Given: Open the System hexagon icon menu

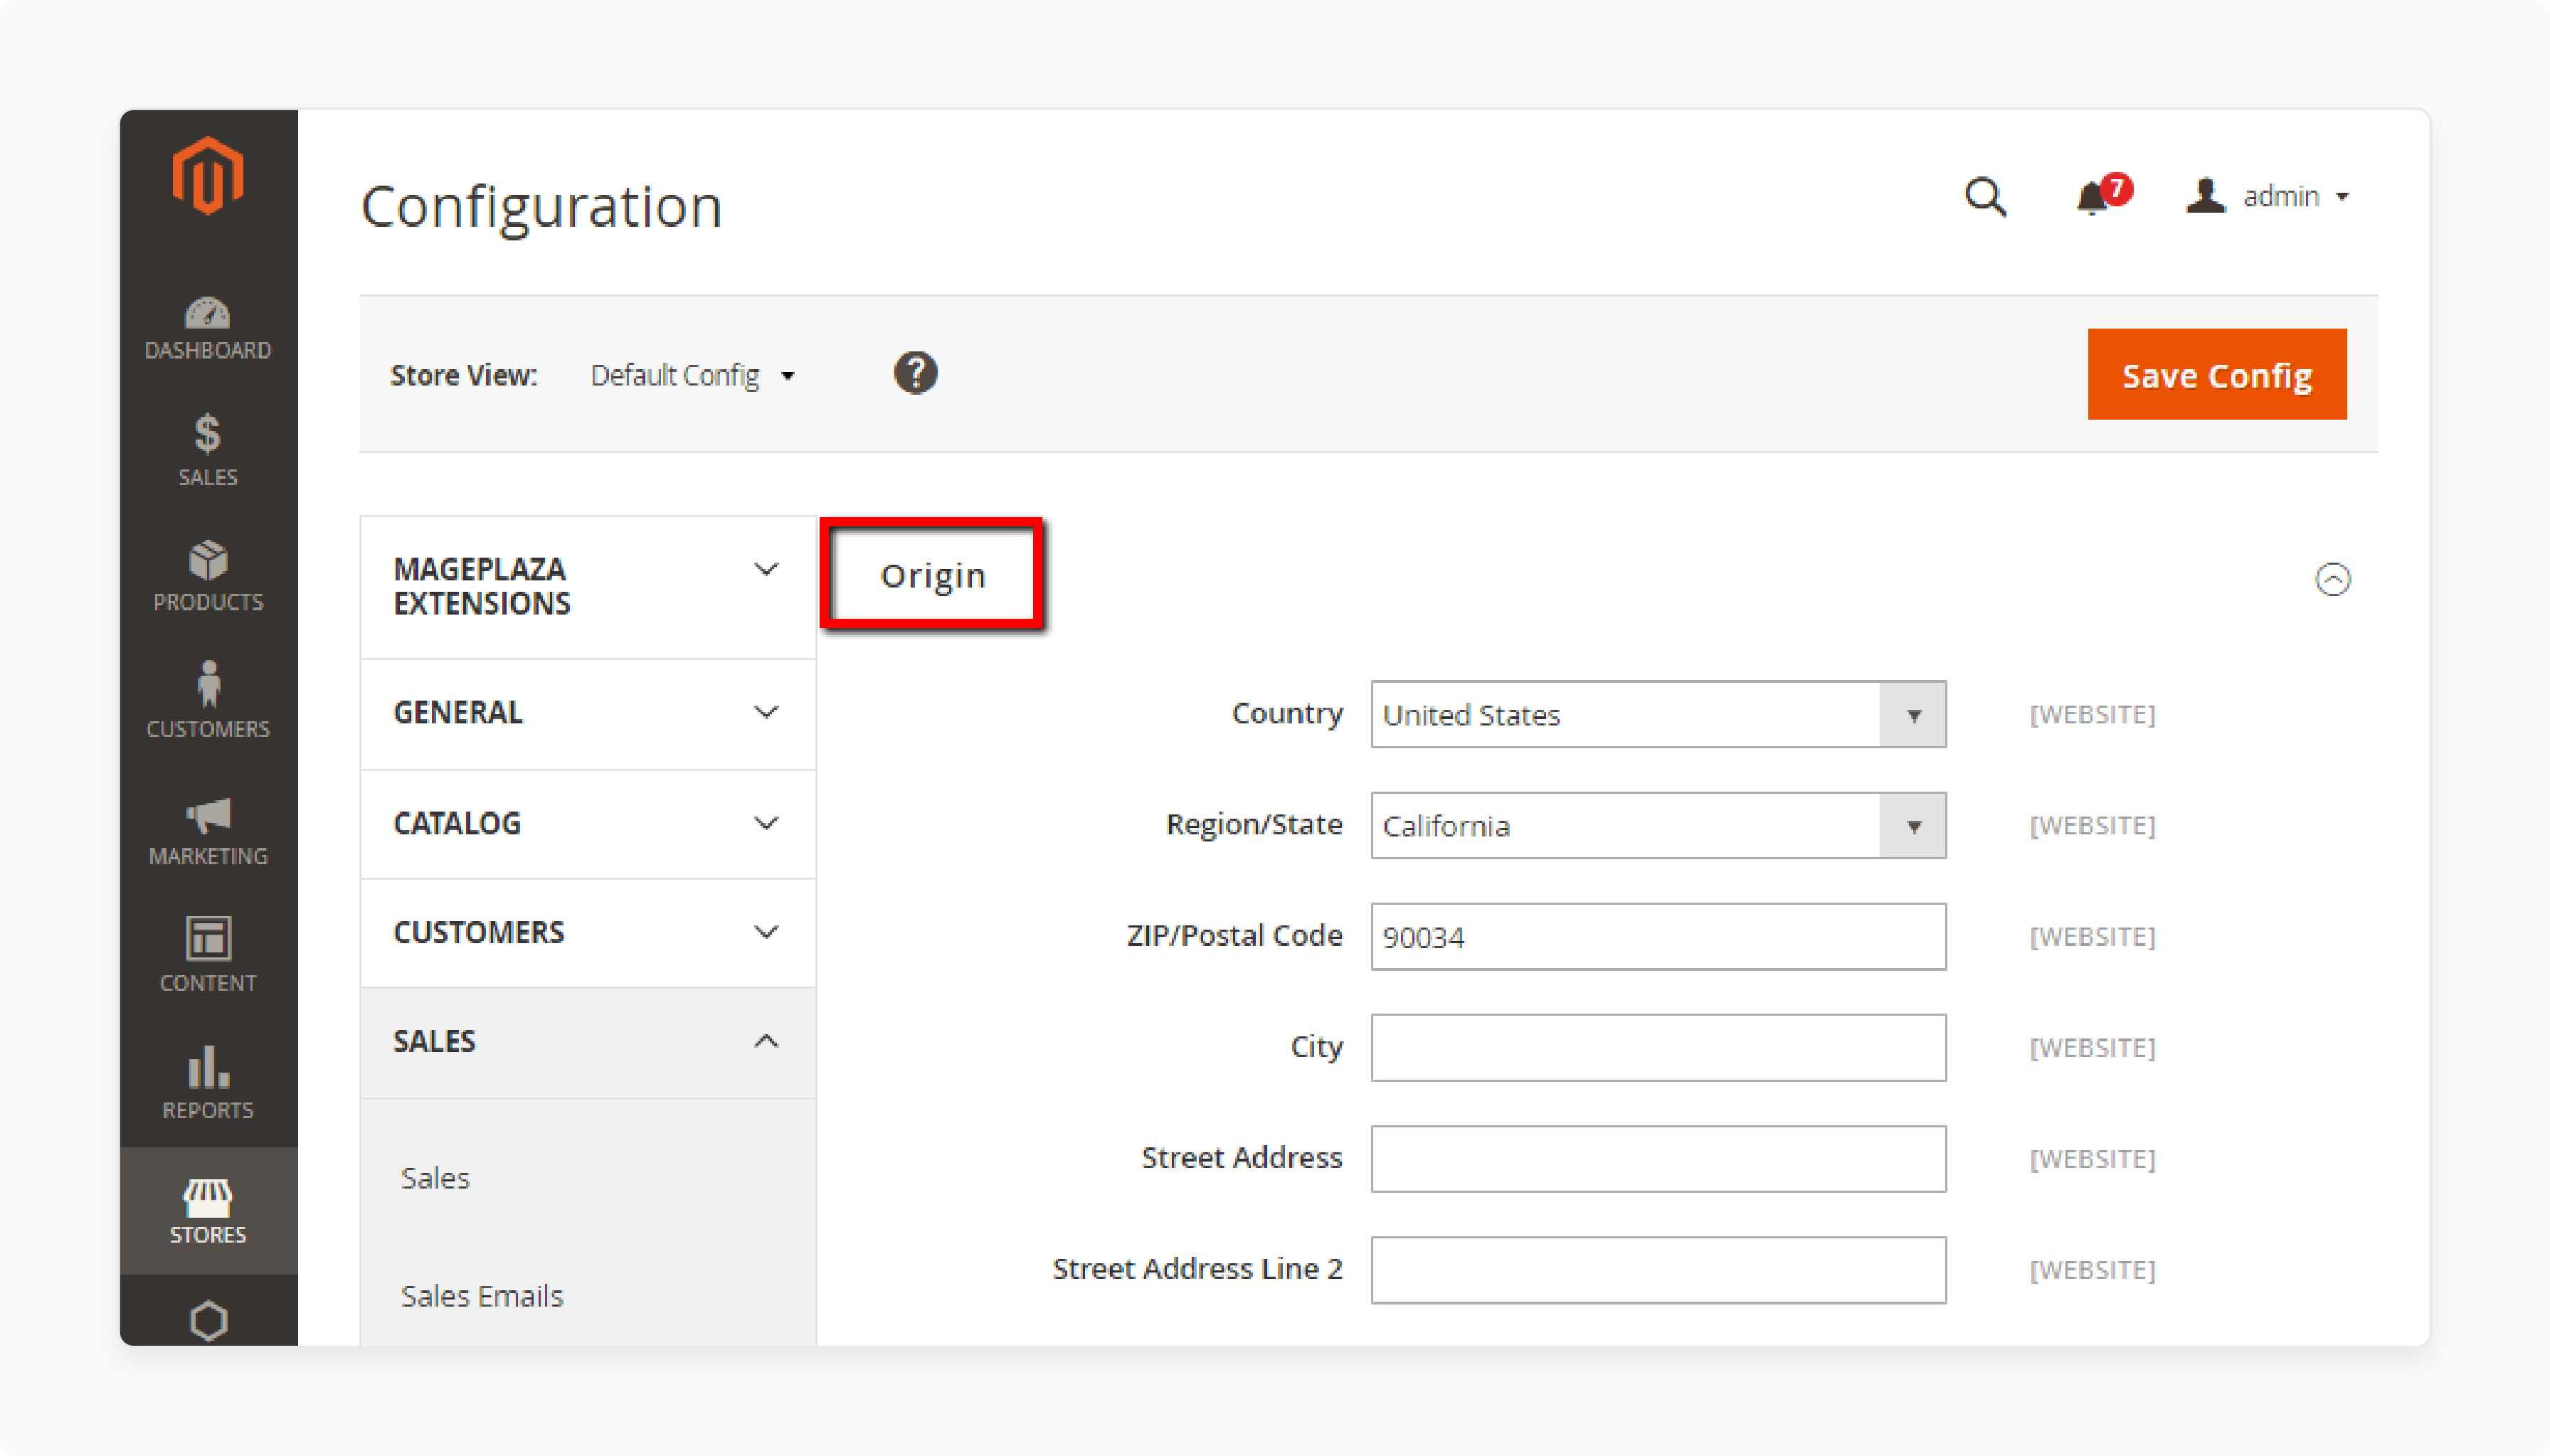Looking at the screenshot, I should point(208,1320).
